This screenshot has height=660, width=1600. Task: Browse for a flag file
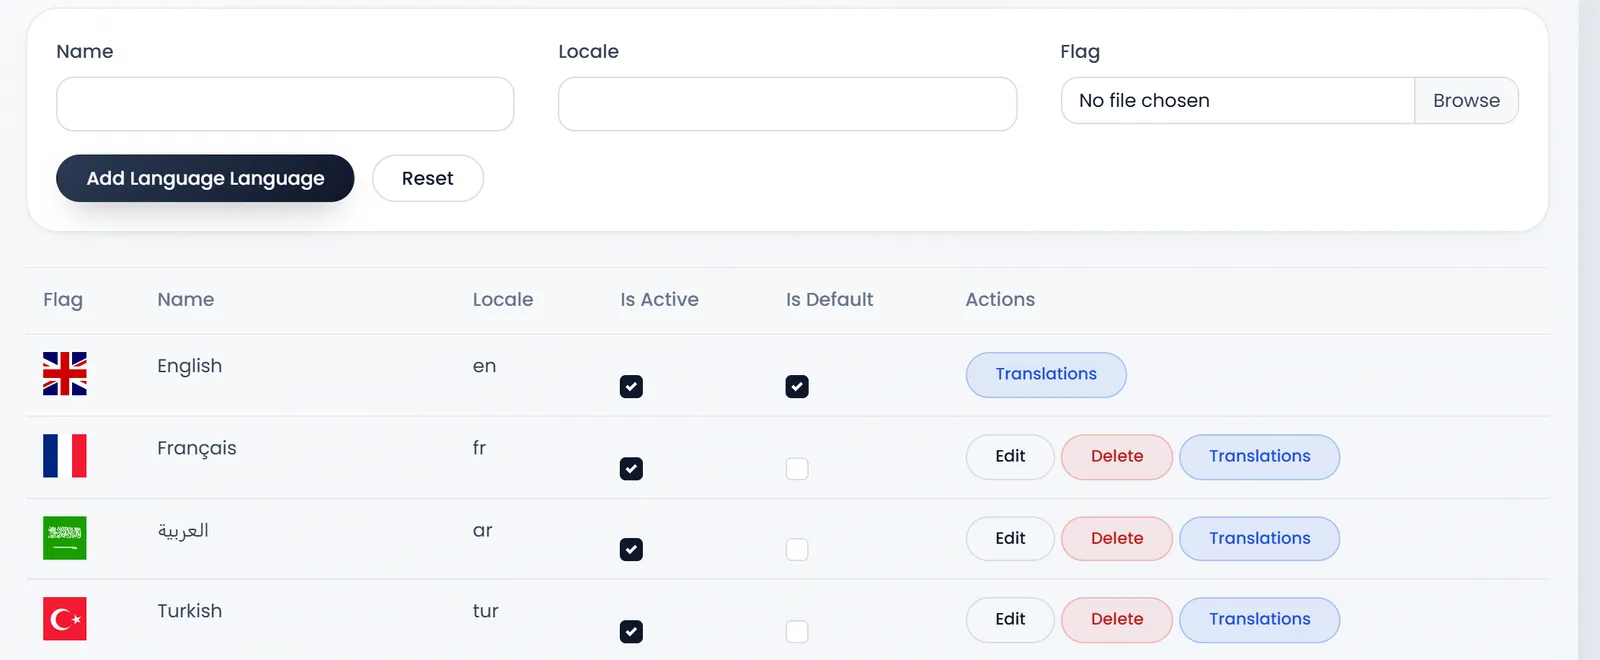[x=1466, y=100]
